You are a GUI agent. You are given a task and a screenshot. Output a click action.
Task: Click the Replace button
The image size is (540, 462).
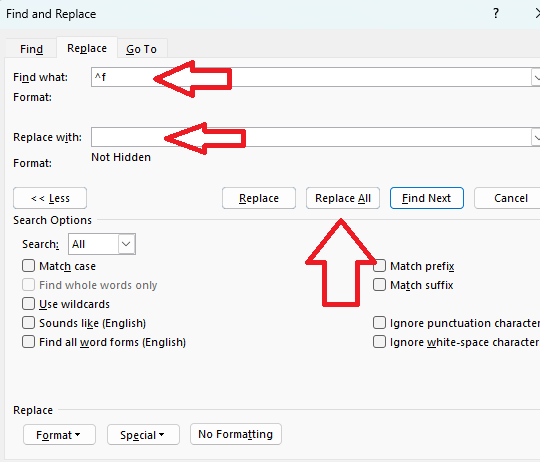(x=259, y=198)
